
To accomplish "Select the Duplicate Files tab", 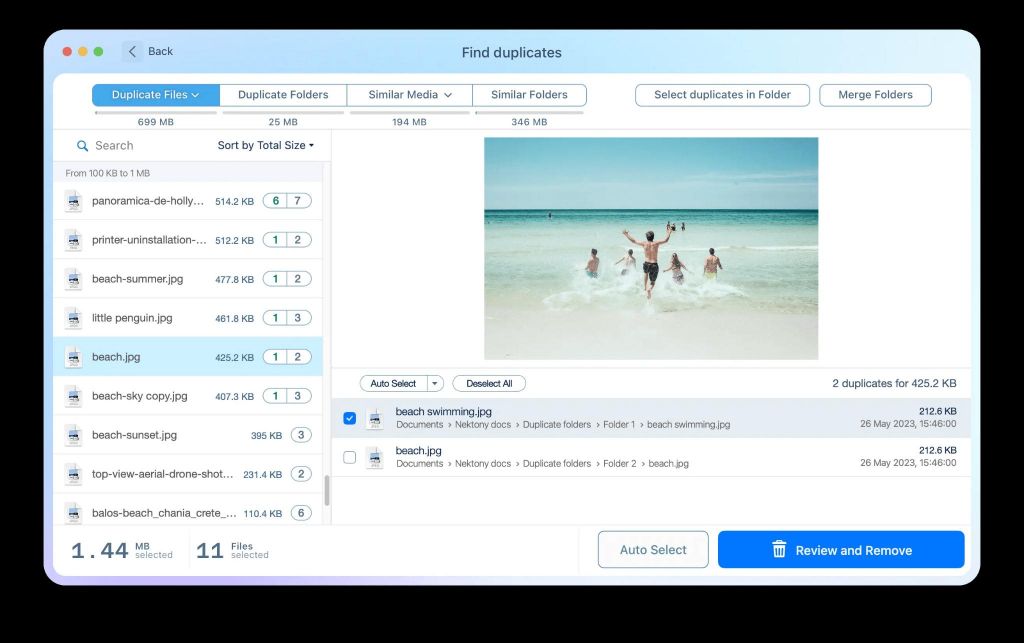I will (155, 95).
